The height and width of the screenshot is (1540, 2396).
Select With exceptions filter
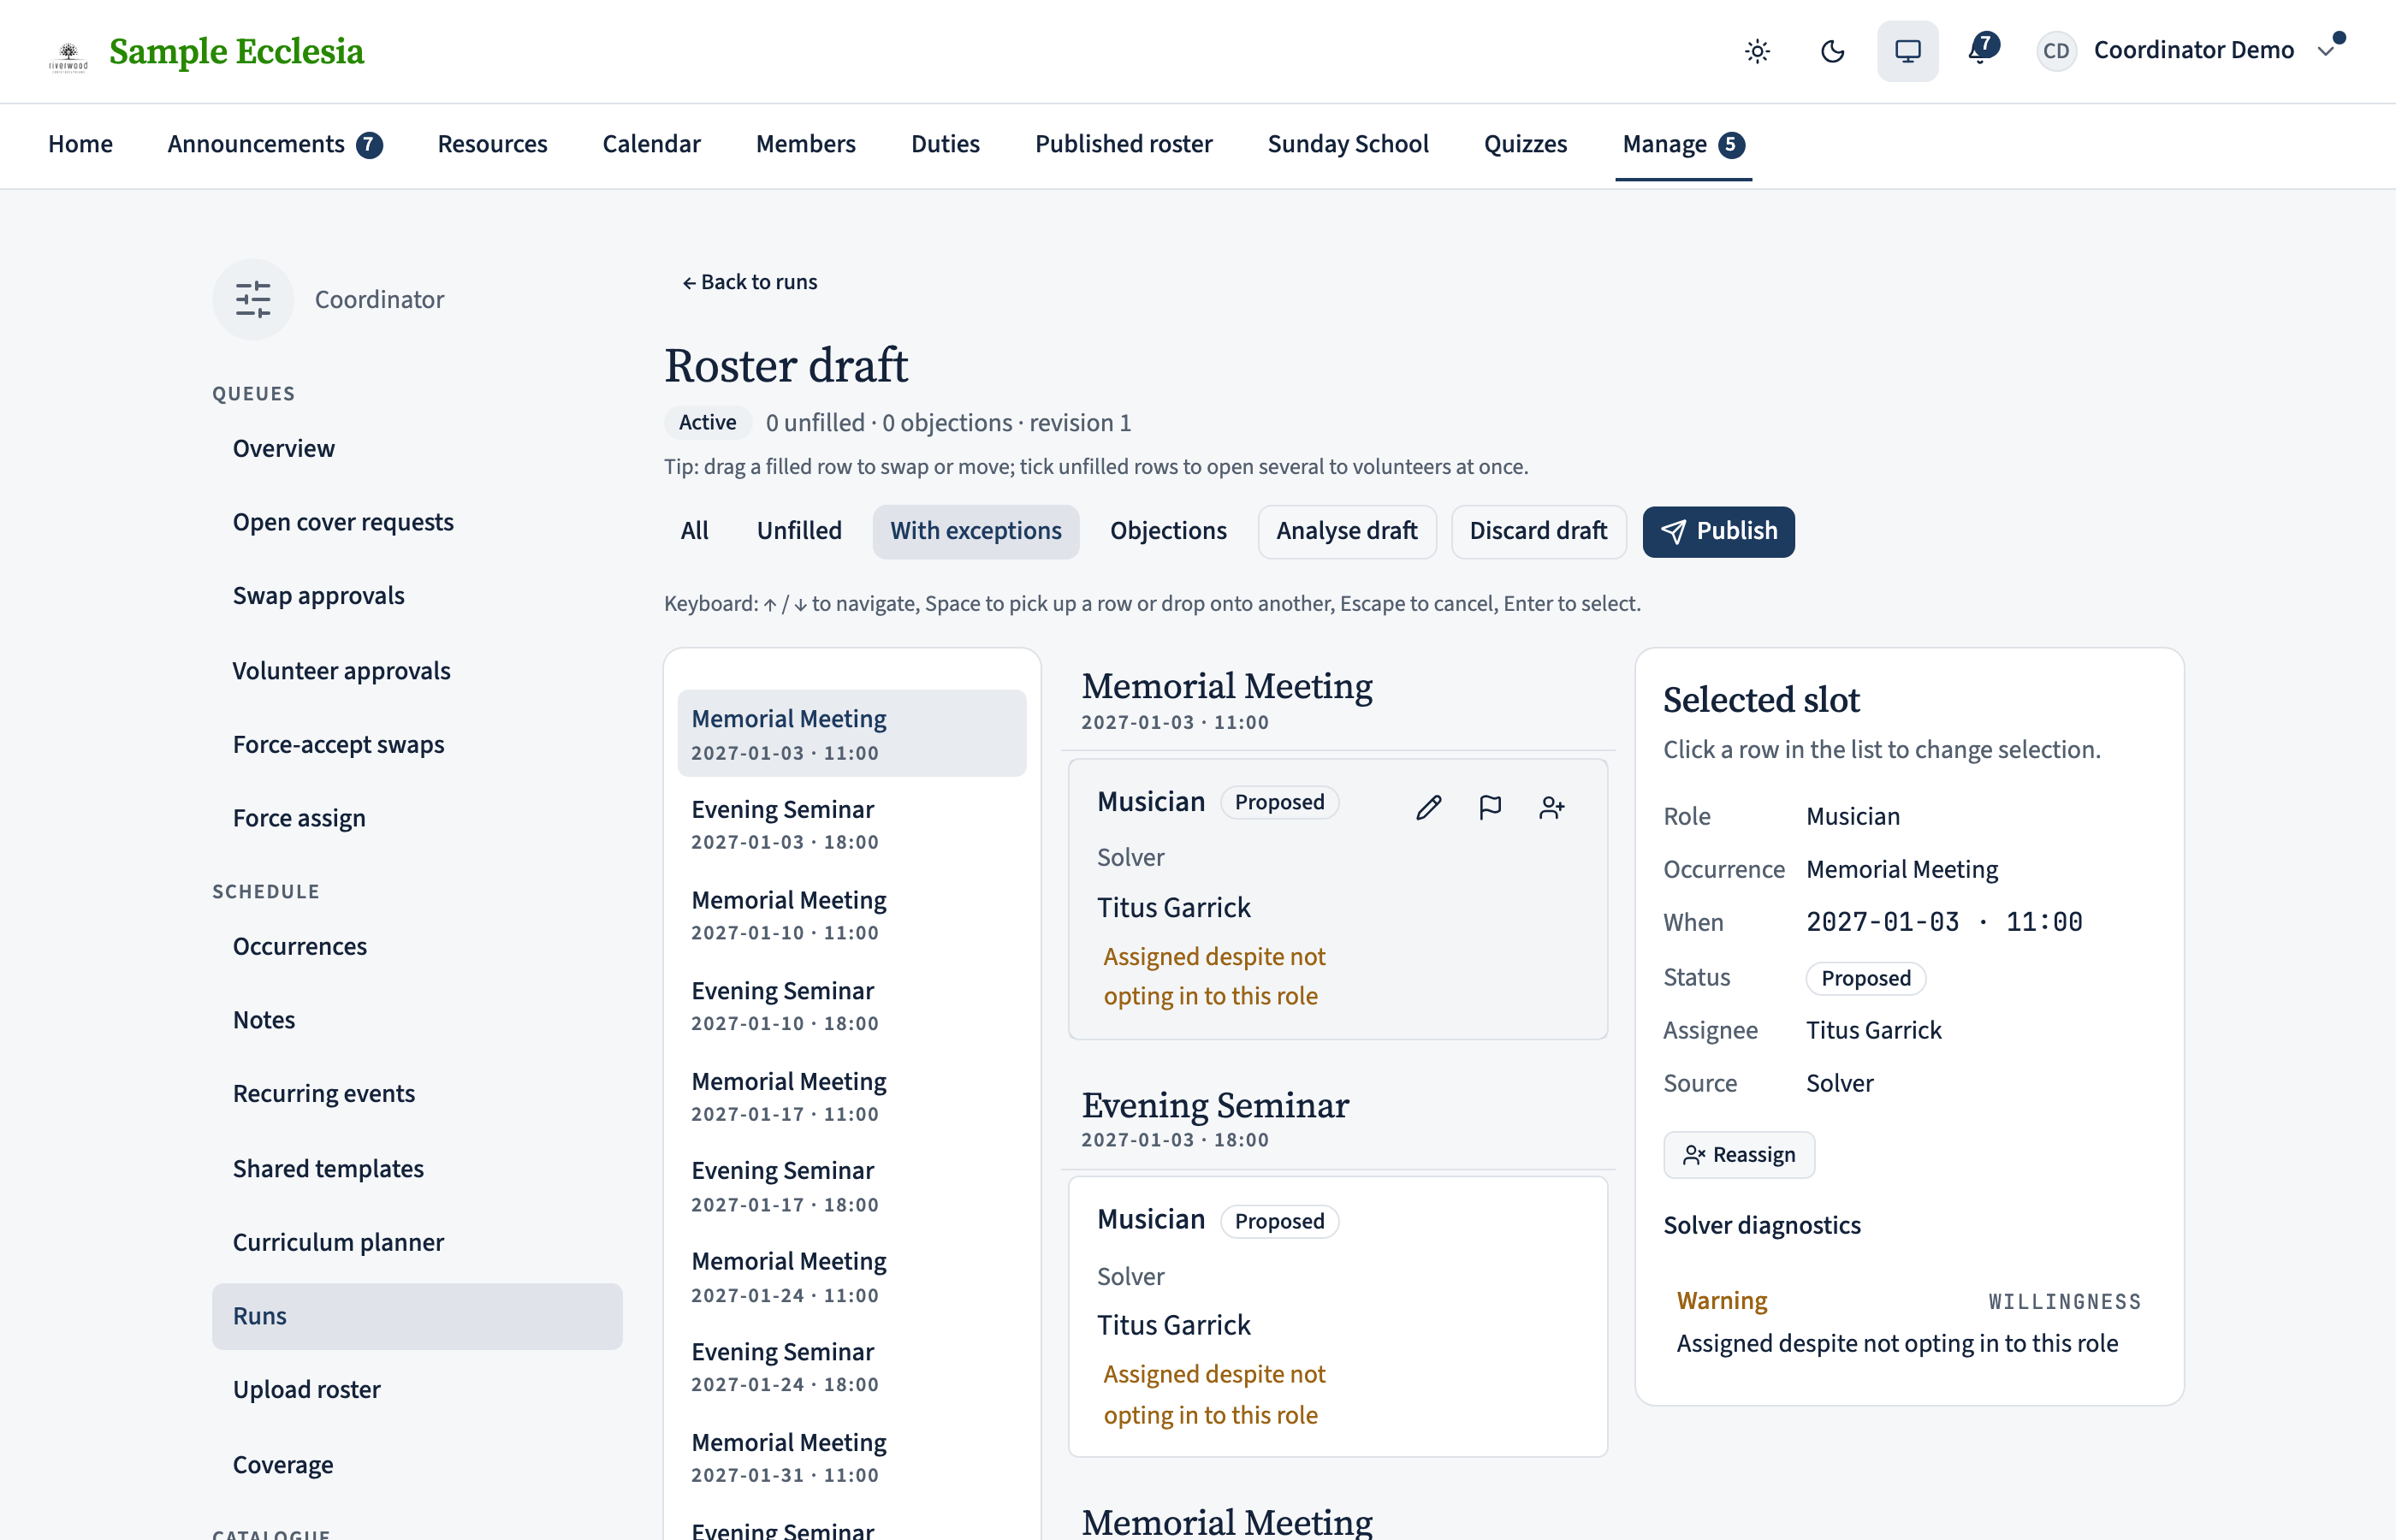pos(976,531)
